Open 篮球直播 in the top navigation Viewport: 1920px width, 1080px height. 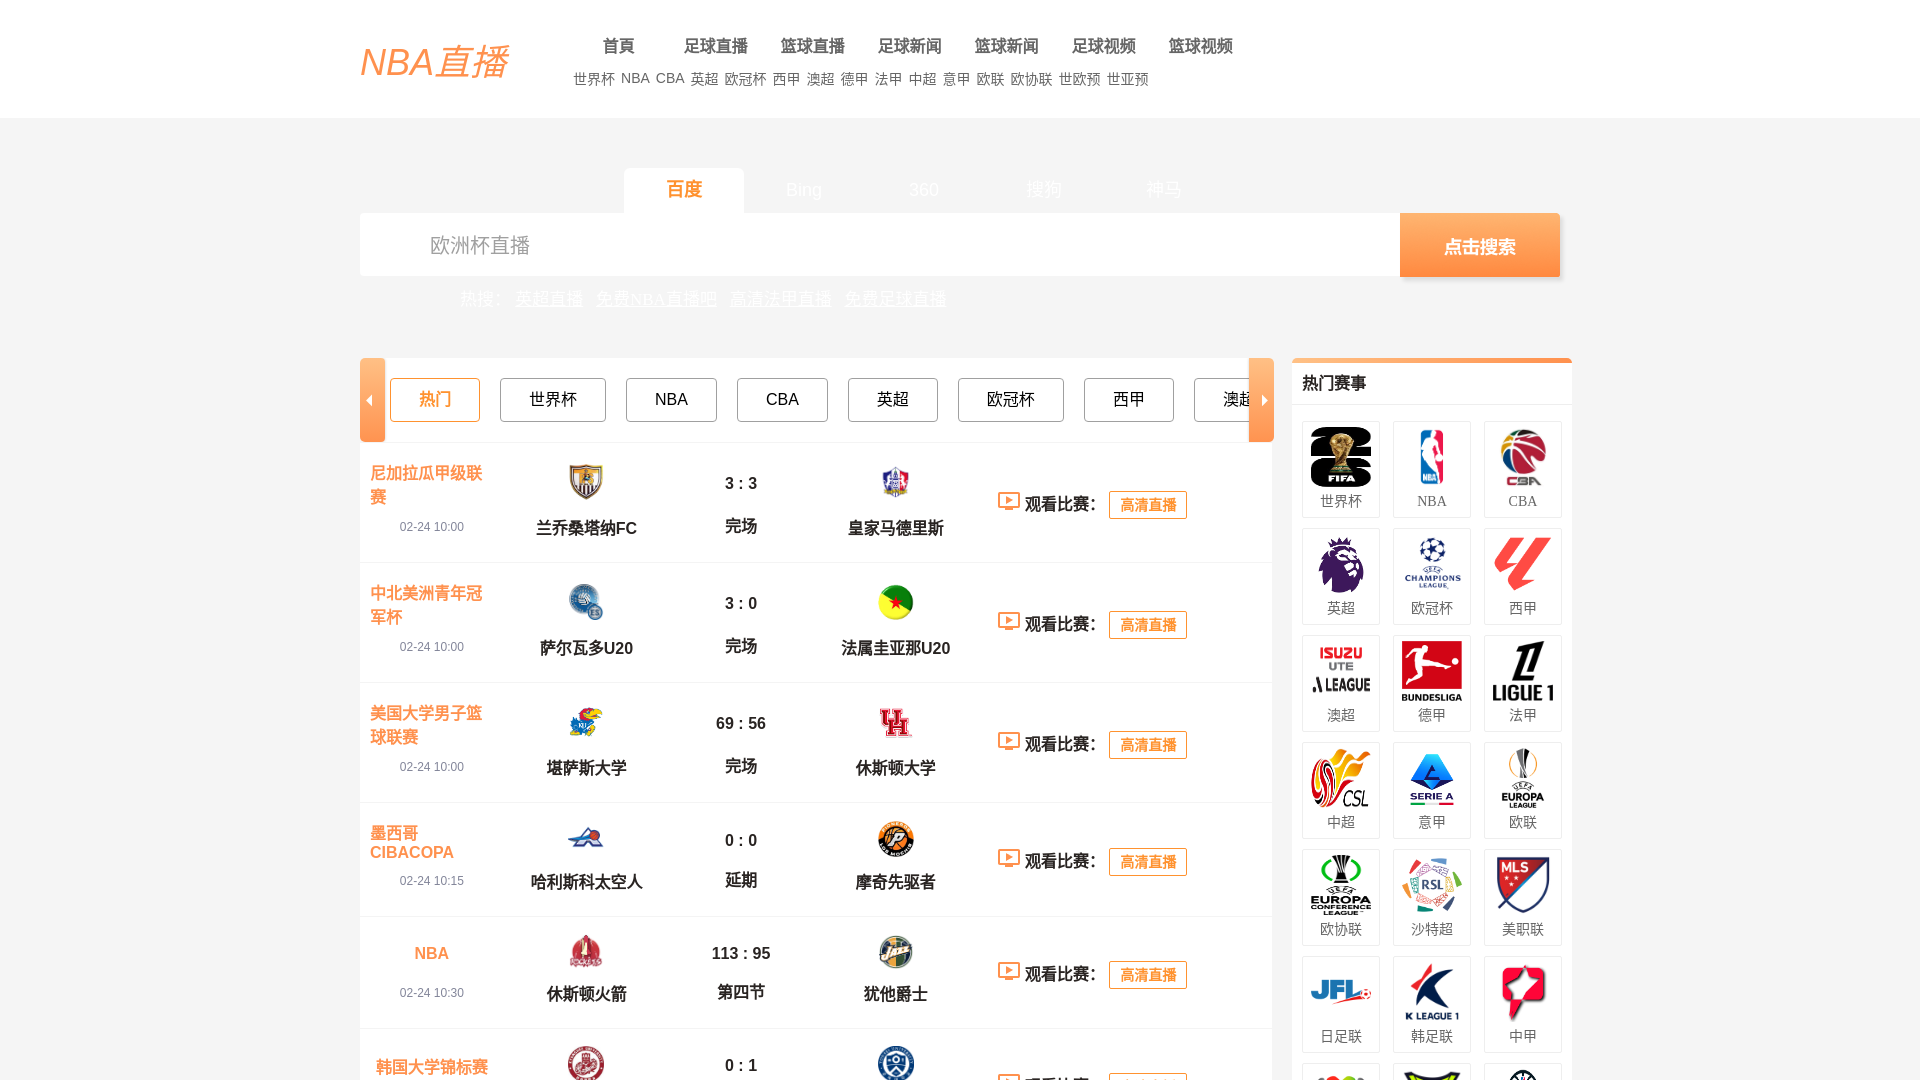(x=812, y=46)
